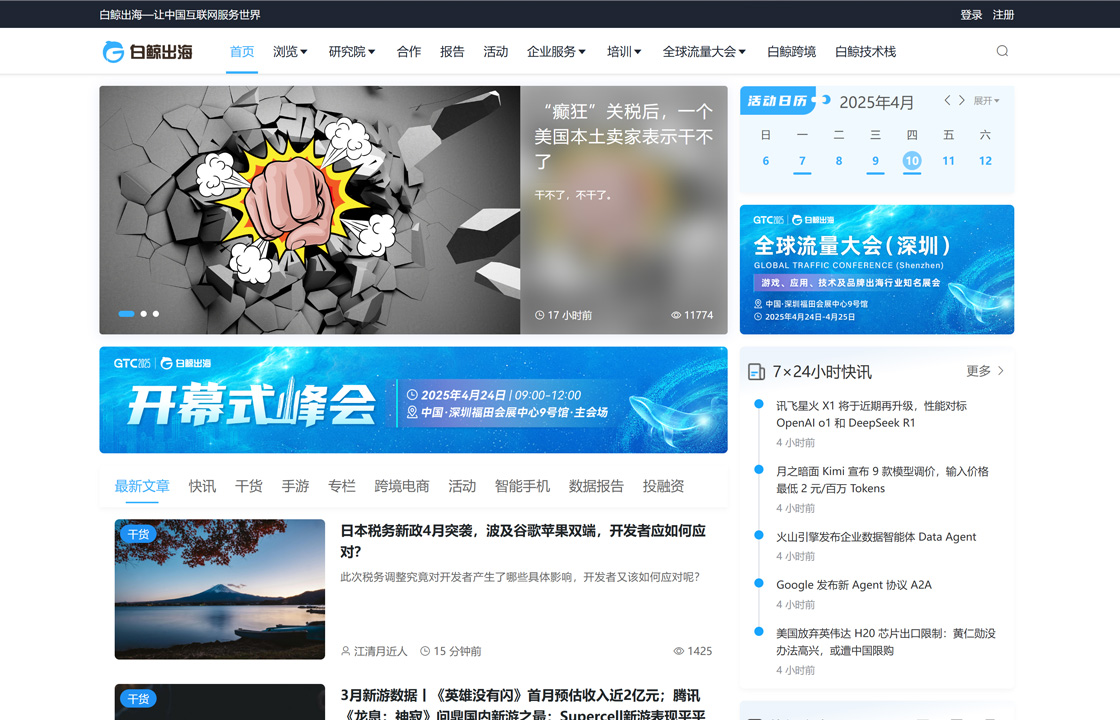Click the search magnifier icon
Screen dimensions: 1120x720
[1002, 51]
